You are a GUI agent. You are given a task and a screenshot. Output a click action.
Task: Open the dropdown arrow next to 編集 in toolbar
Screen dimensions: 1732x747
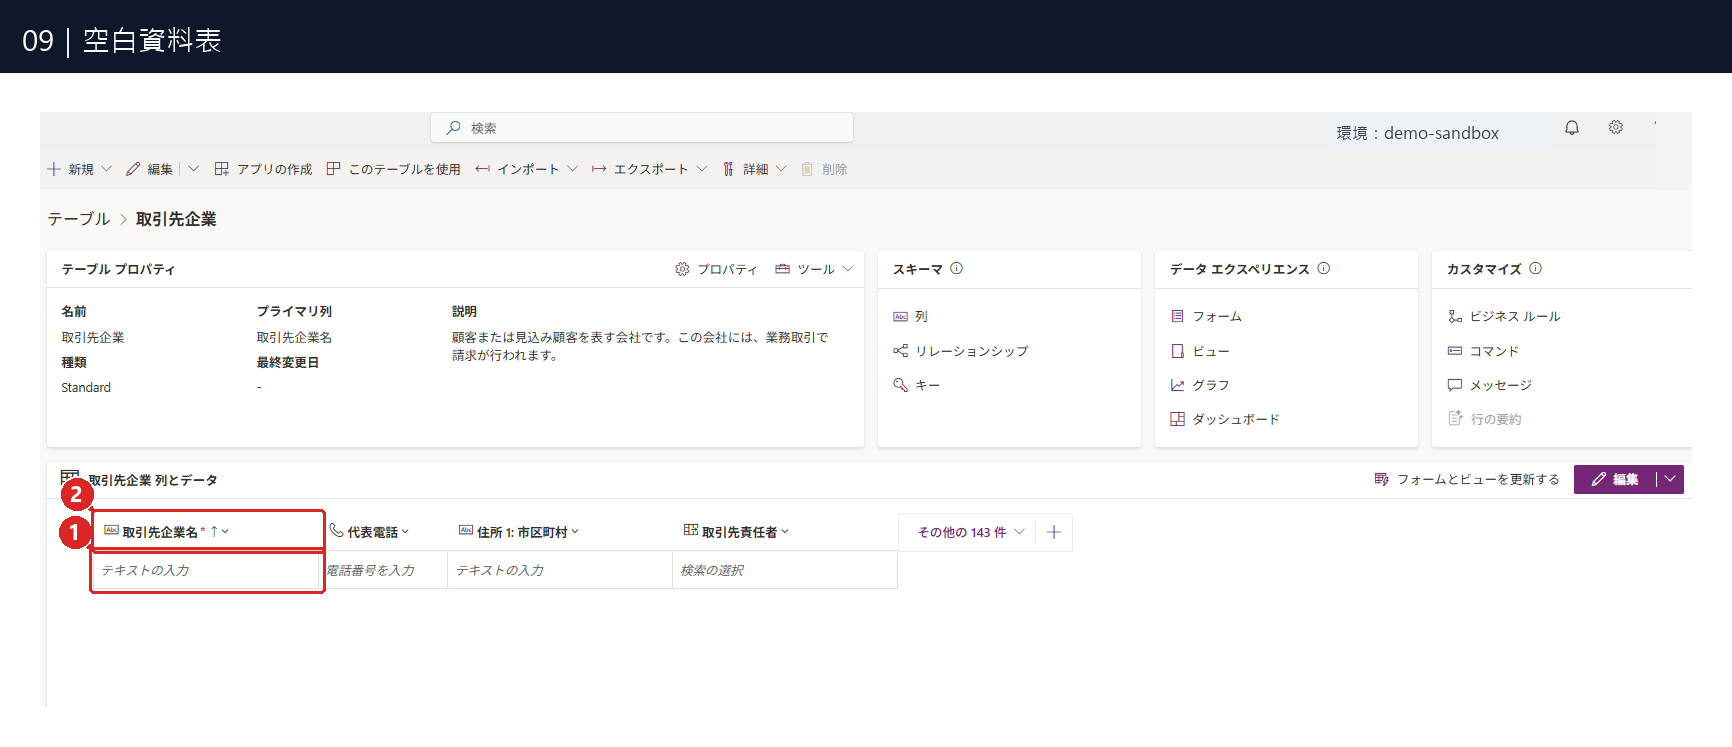coord(193,169)
